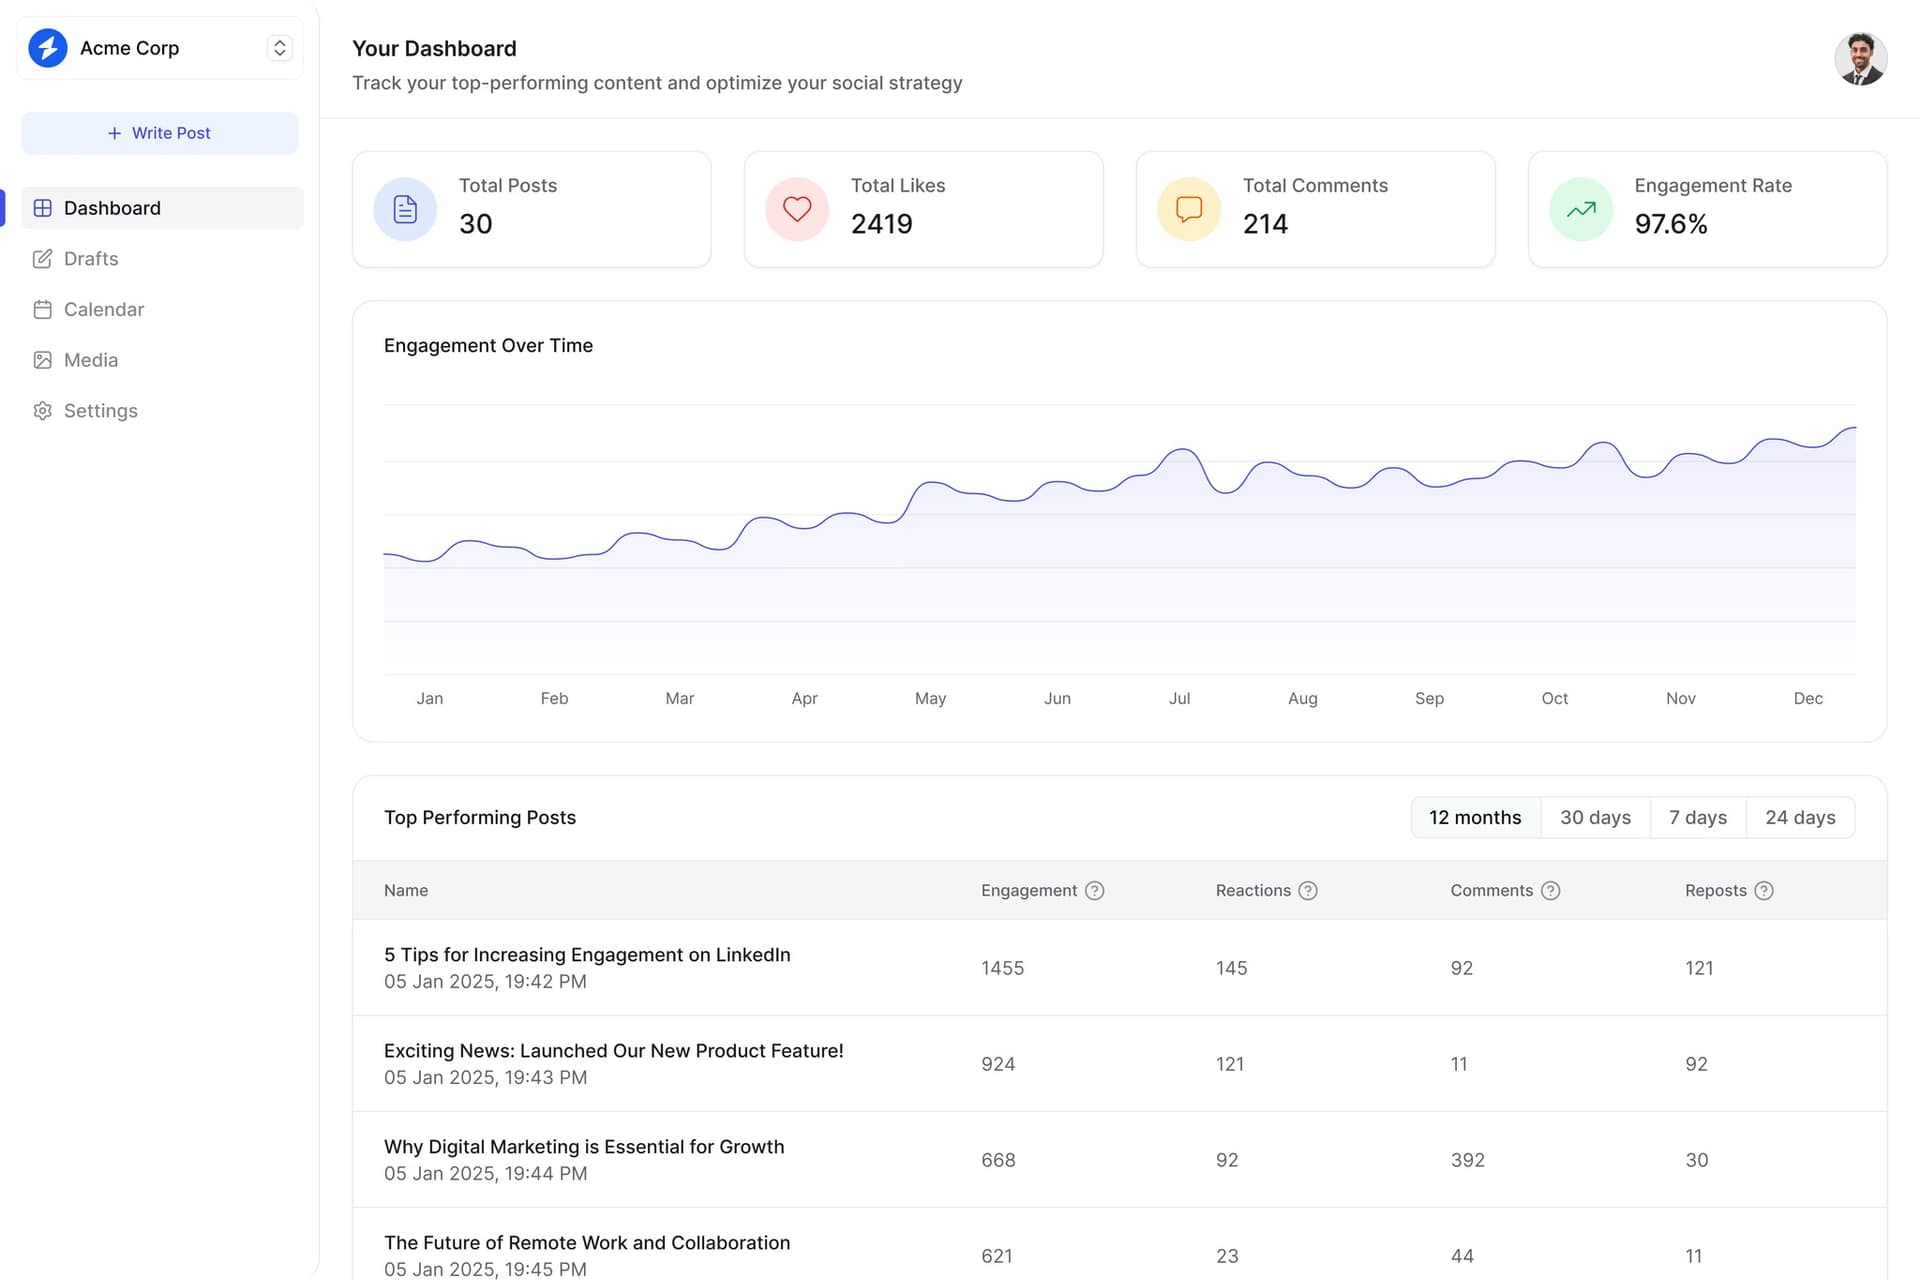Click the help icon next to Reactions

[1308, 891]
